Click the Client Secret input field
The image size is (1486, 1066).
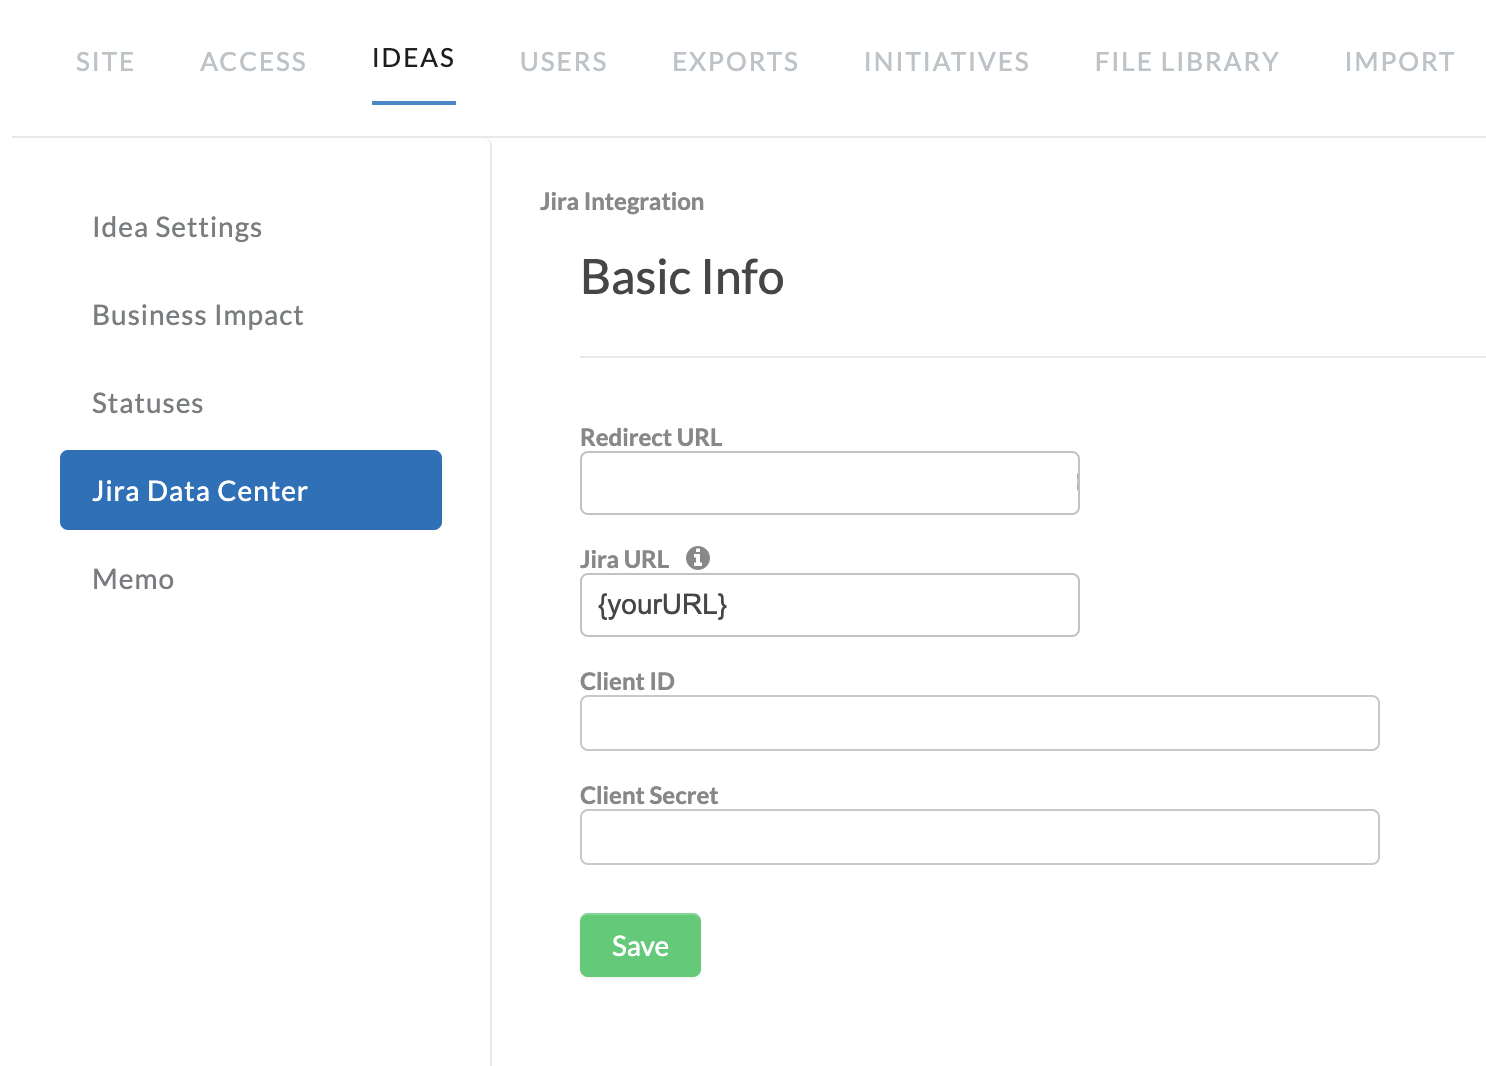coord(980,837)
